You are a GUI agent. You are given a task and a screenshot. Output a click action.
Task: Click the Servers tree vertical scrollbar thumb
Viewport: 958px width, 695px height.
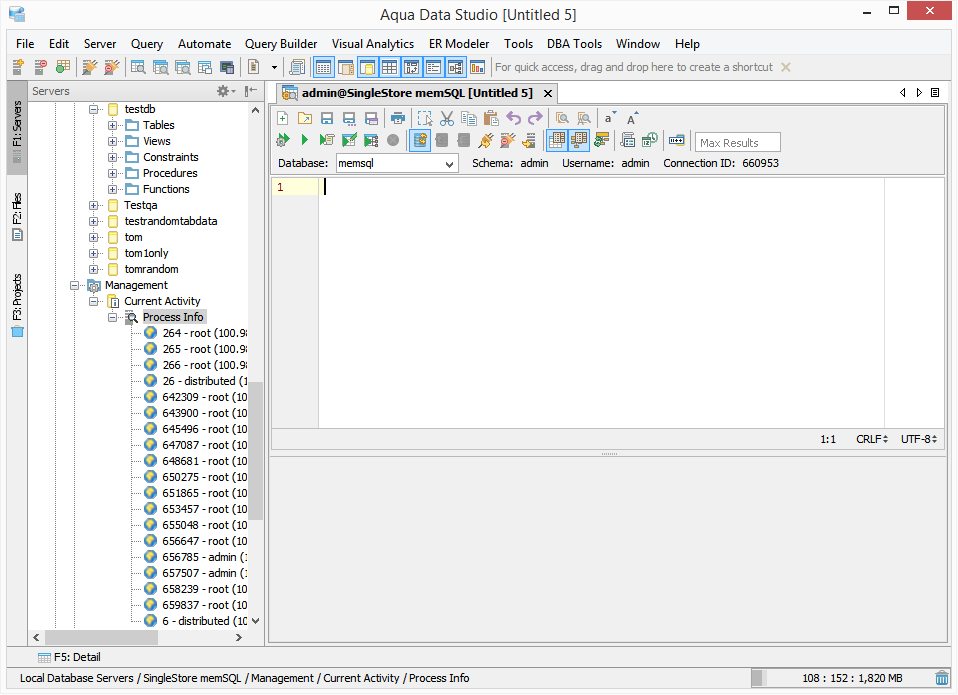point(257,450)
